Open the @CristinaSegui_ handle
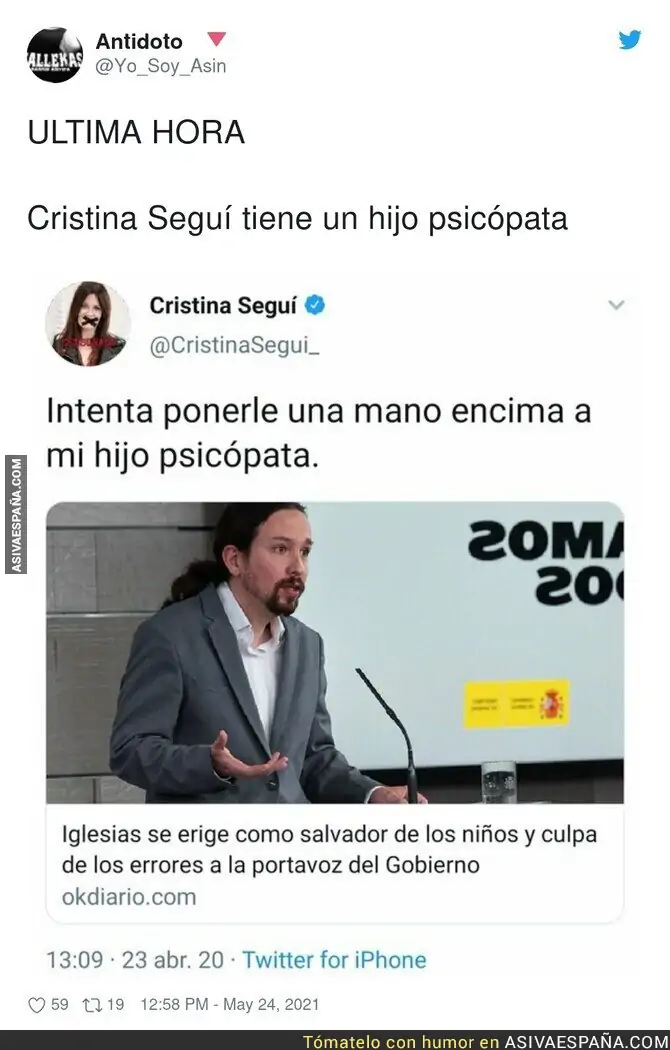The width and height of the screenshot is (670, 1050). point(234,346)
